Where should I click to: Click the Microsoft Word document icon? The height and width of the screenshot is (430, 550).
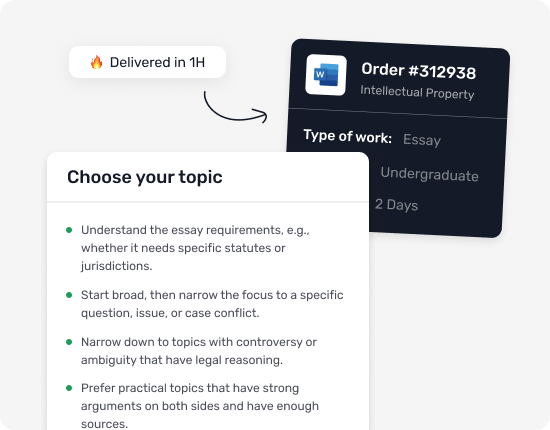click(326, 75)
